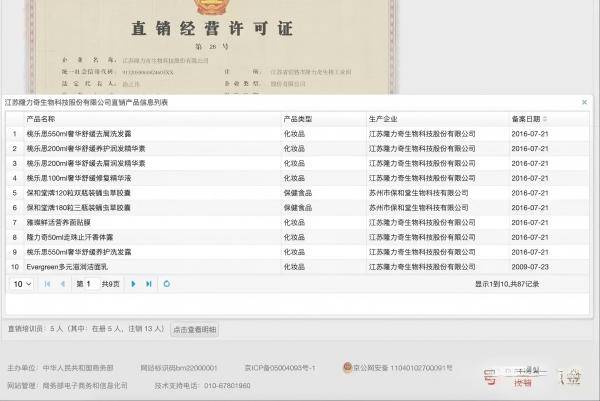The height and width of the screenshot is (401, 600).
Task: Click the 商务部电子商务和信息化司 footer text
Action: [85, 386]
